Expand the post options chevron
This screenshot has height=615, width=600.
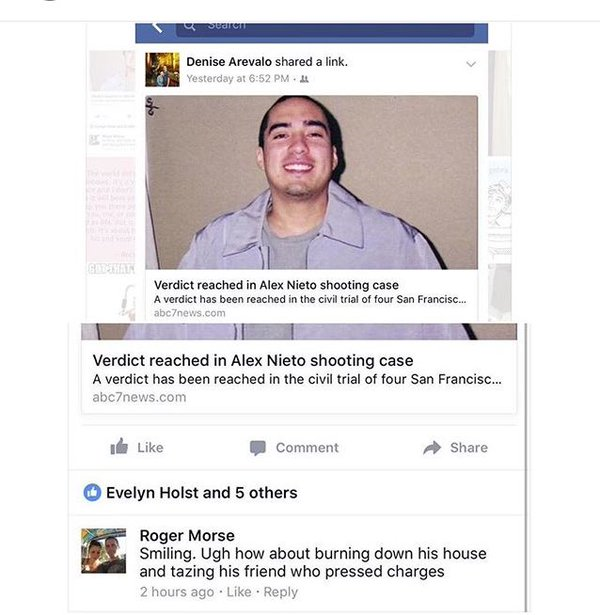click(x=471, y=64)
